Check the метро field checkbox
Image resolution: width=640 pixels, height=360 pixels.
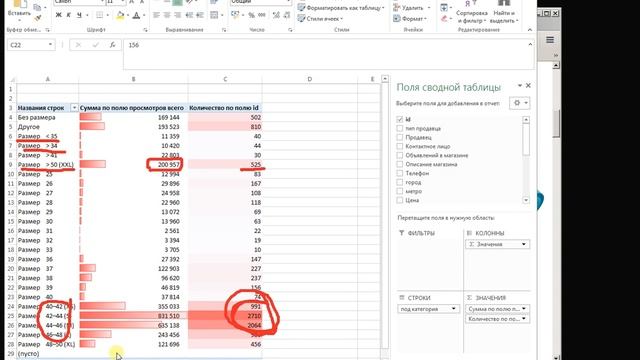pos(400,191)
